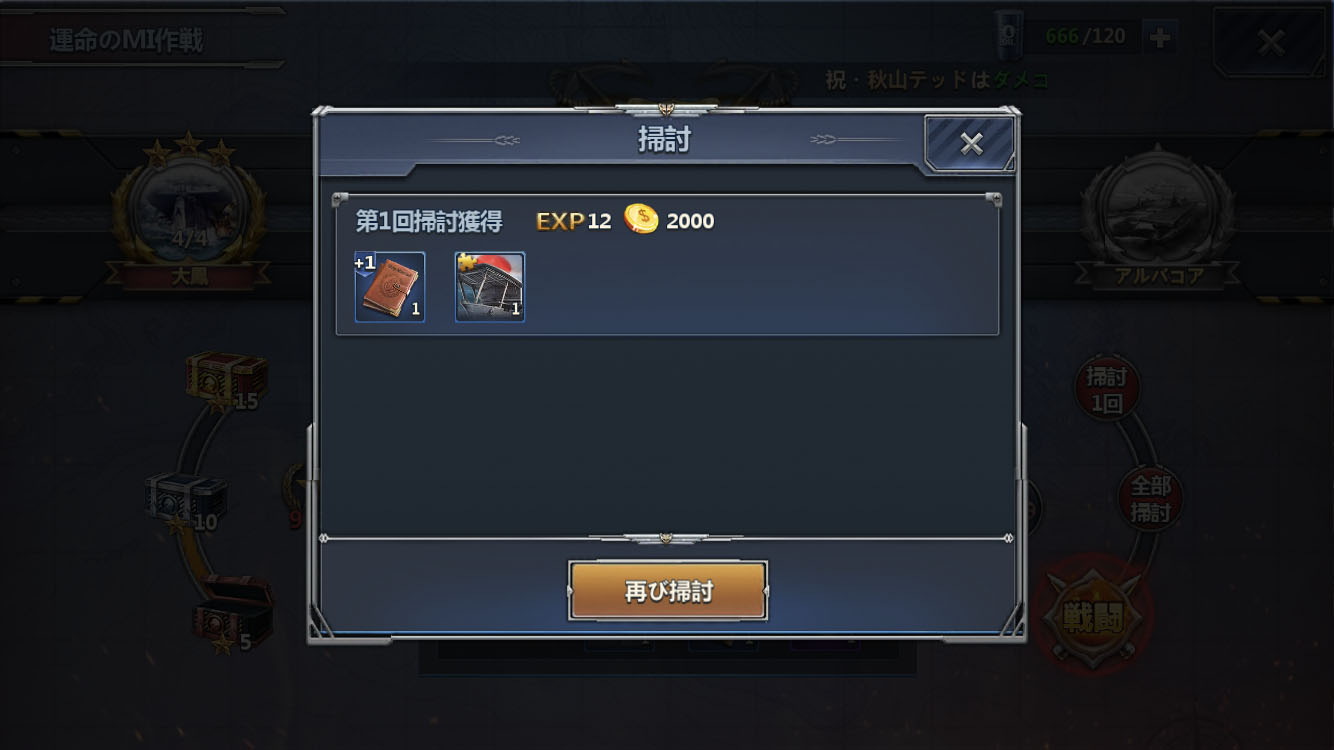1334x750 pixels.
Task: Click the 第1回掃討獲得 result row
Action: point(667,265)
